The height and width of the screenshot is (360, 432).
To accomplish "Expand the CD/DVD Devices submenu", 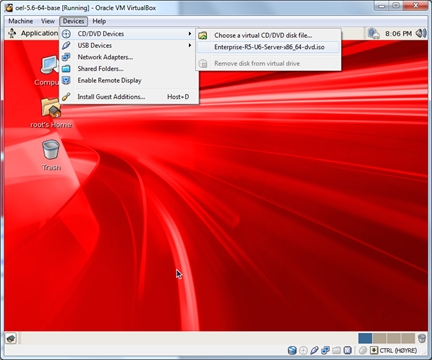I will coord(128,34).
